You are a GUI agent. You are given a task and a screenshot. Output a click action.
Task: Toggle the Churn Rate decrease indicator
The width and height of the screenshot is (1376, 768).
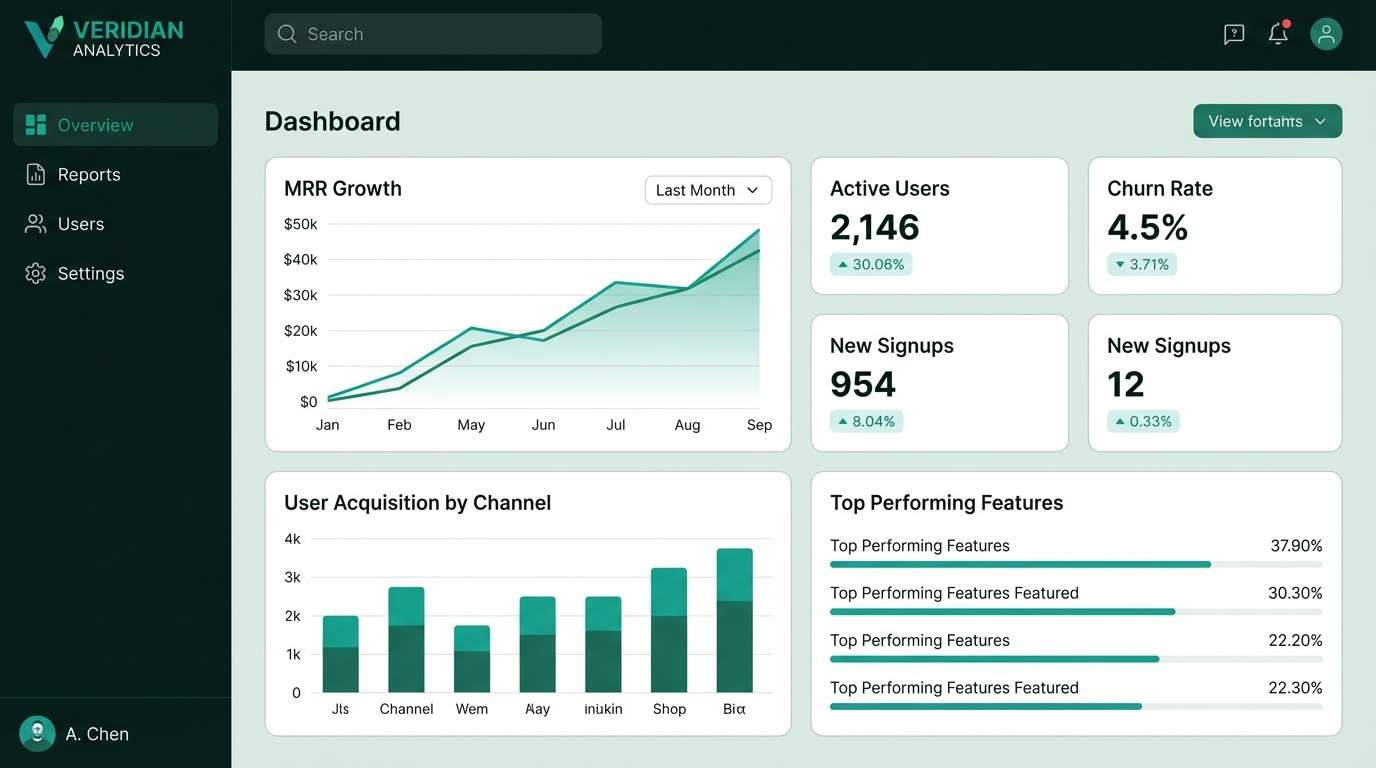1142,264
